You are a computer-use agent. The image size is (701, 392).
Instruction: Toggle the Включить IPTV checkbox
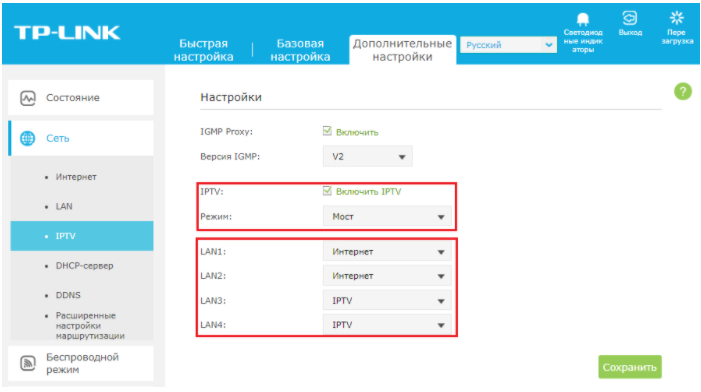pyautogui.click(x=327, y=191)
